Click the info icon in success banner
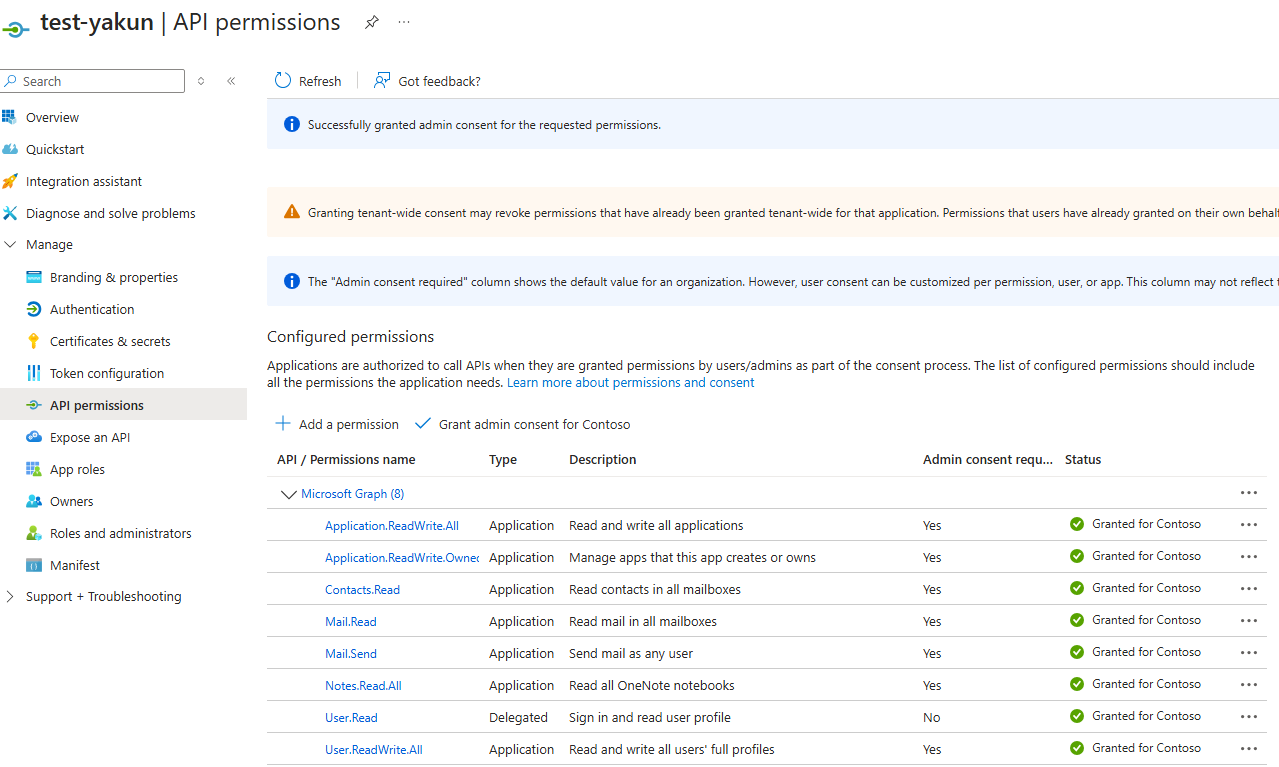Viewport: 1279px width, 767px height. click(291, 124)
